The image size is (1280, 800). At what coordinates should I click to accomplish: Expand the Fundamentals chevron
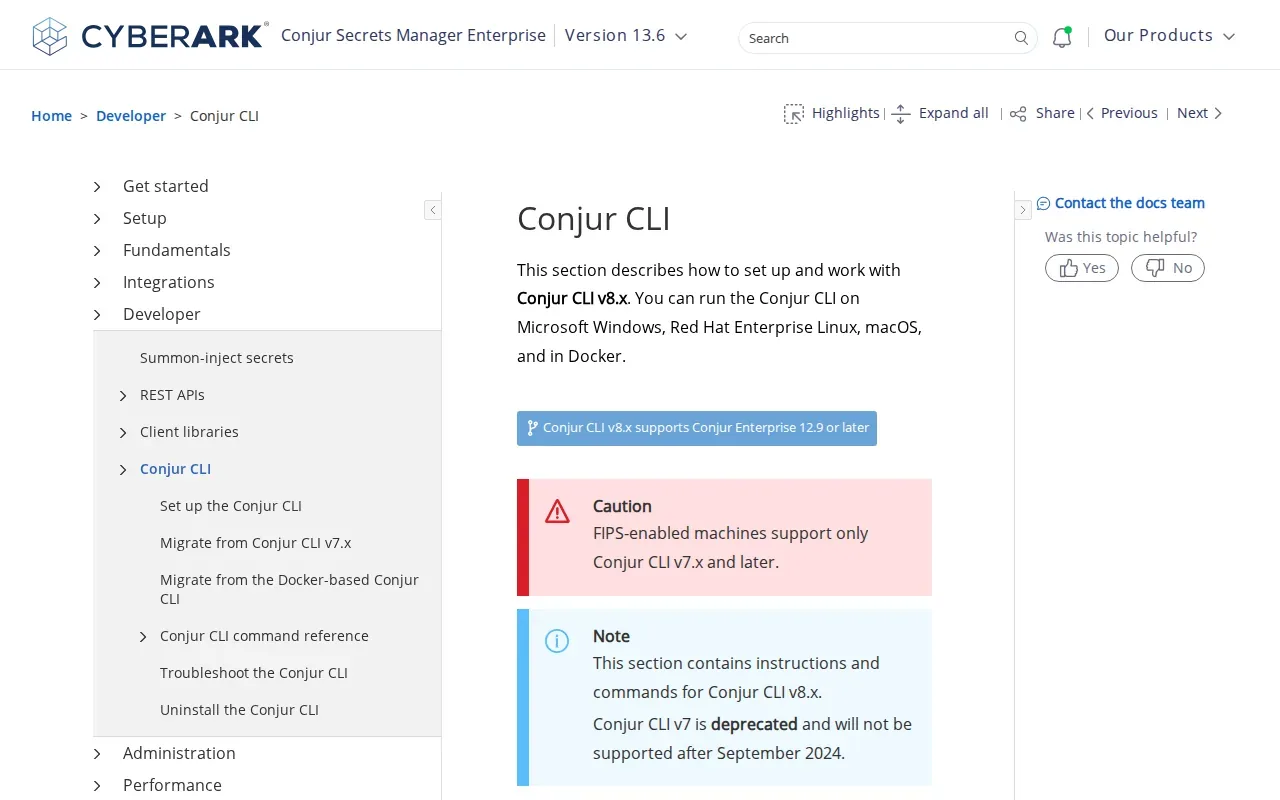coord(97,251)
